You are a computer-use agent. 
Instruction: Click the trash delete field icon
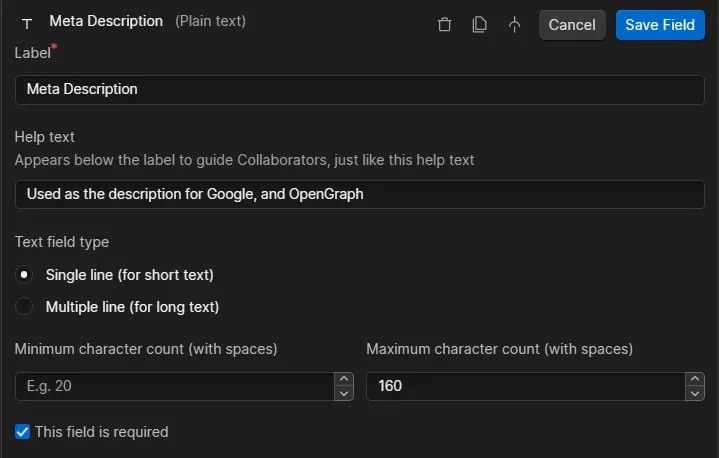[445, 25]
